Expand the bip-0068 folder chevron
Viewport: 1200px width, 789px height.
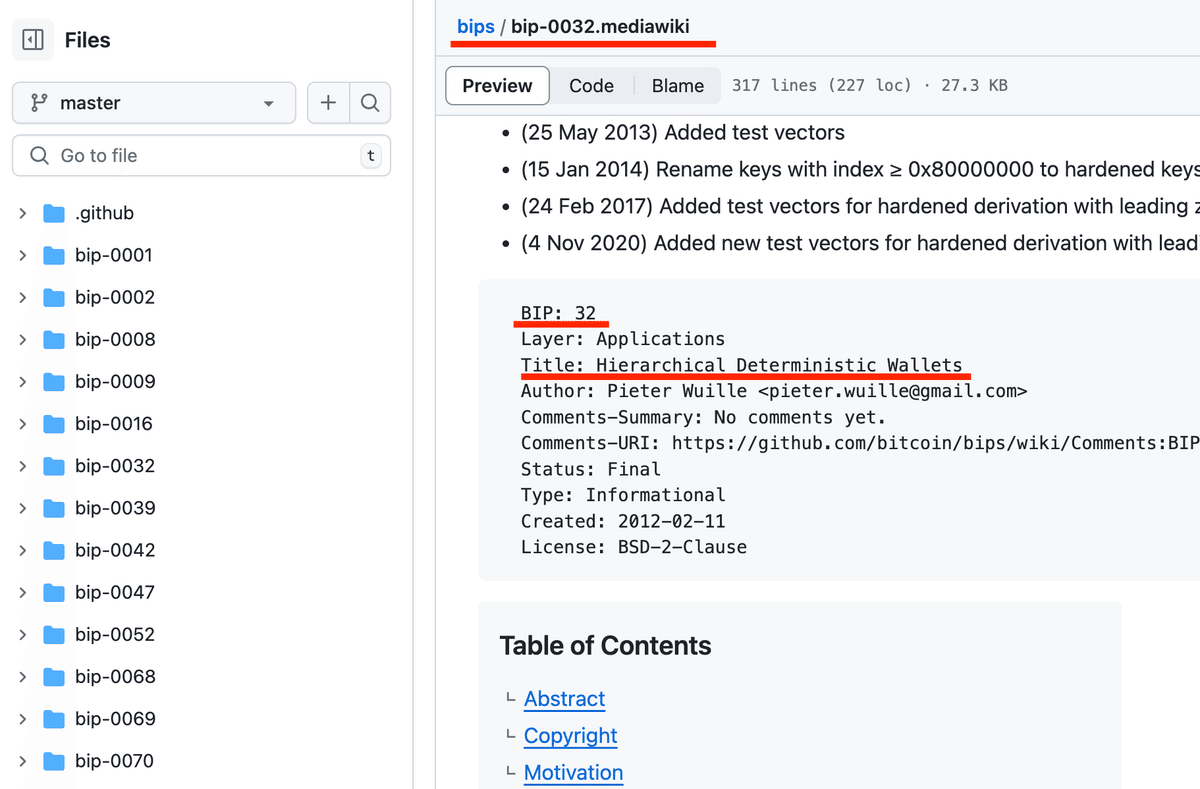point(22,677)
